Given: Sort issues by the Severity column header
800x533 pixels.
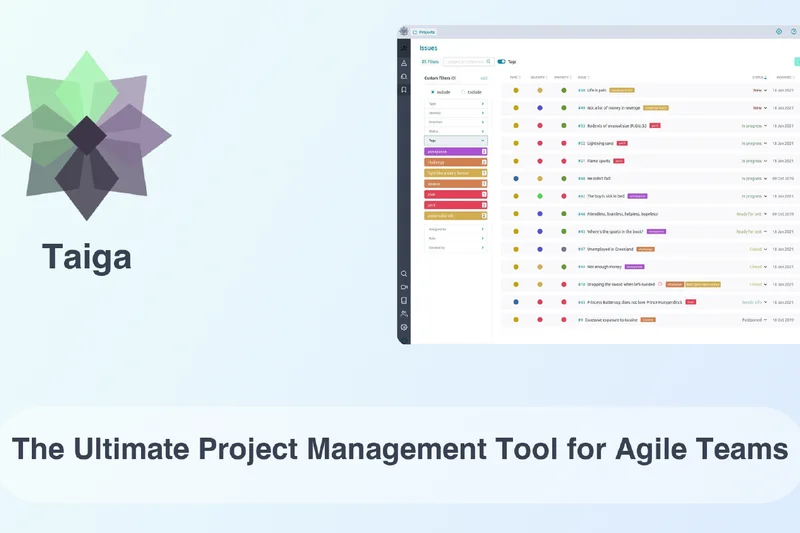Looking at the screenshot, I should [x=538, y=77].
